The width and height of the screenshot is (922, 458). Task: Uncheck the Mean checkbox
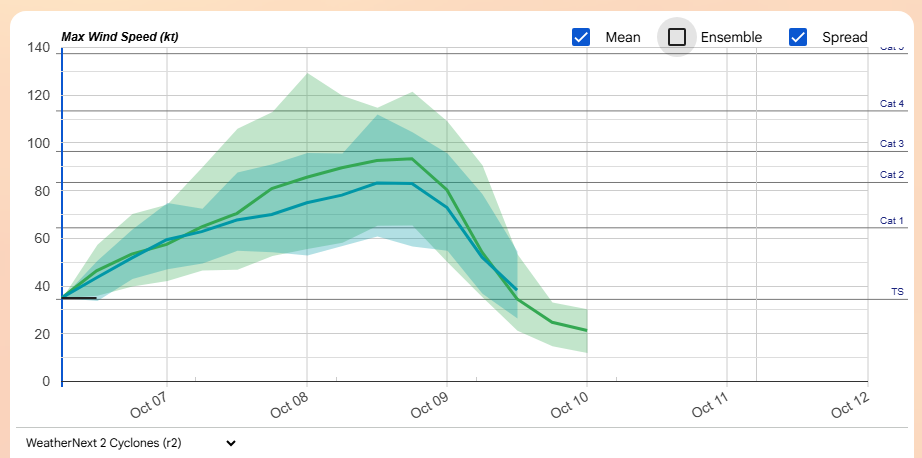coord(581,37)
